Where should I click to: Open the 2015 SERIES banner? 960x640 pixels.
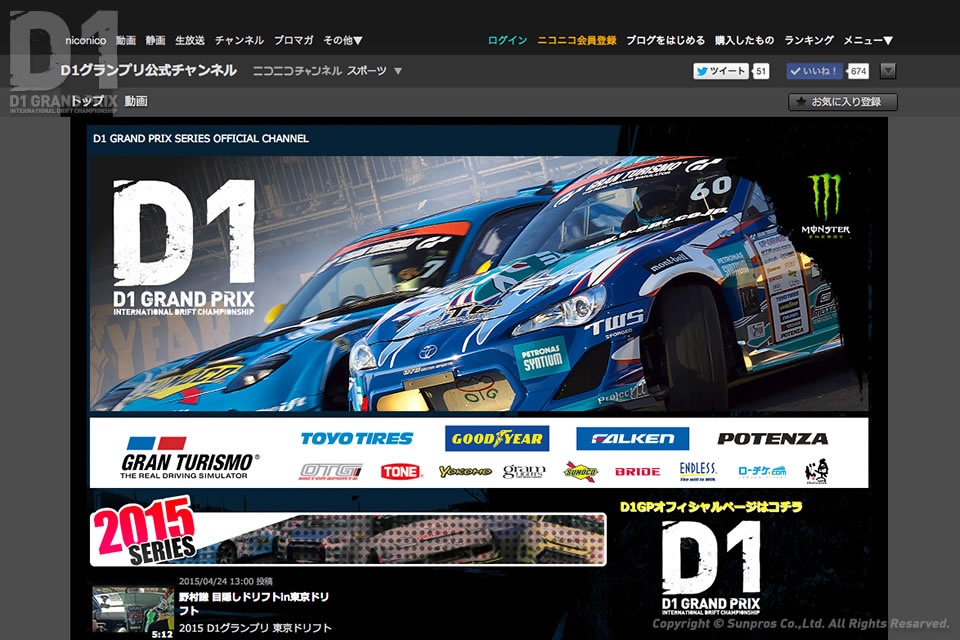tap(348, 532)
